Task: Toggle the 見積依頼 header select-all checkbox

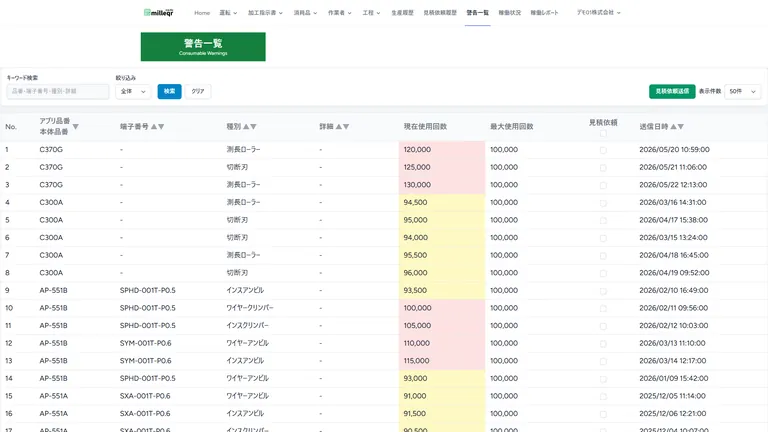Action: coord(603,133)
